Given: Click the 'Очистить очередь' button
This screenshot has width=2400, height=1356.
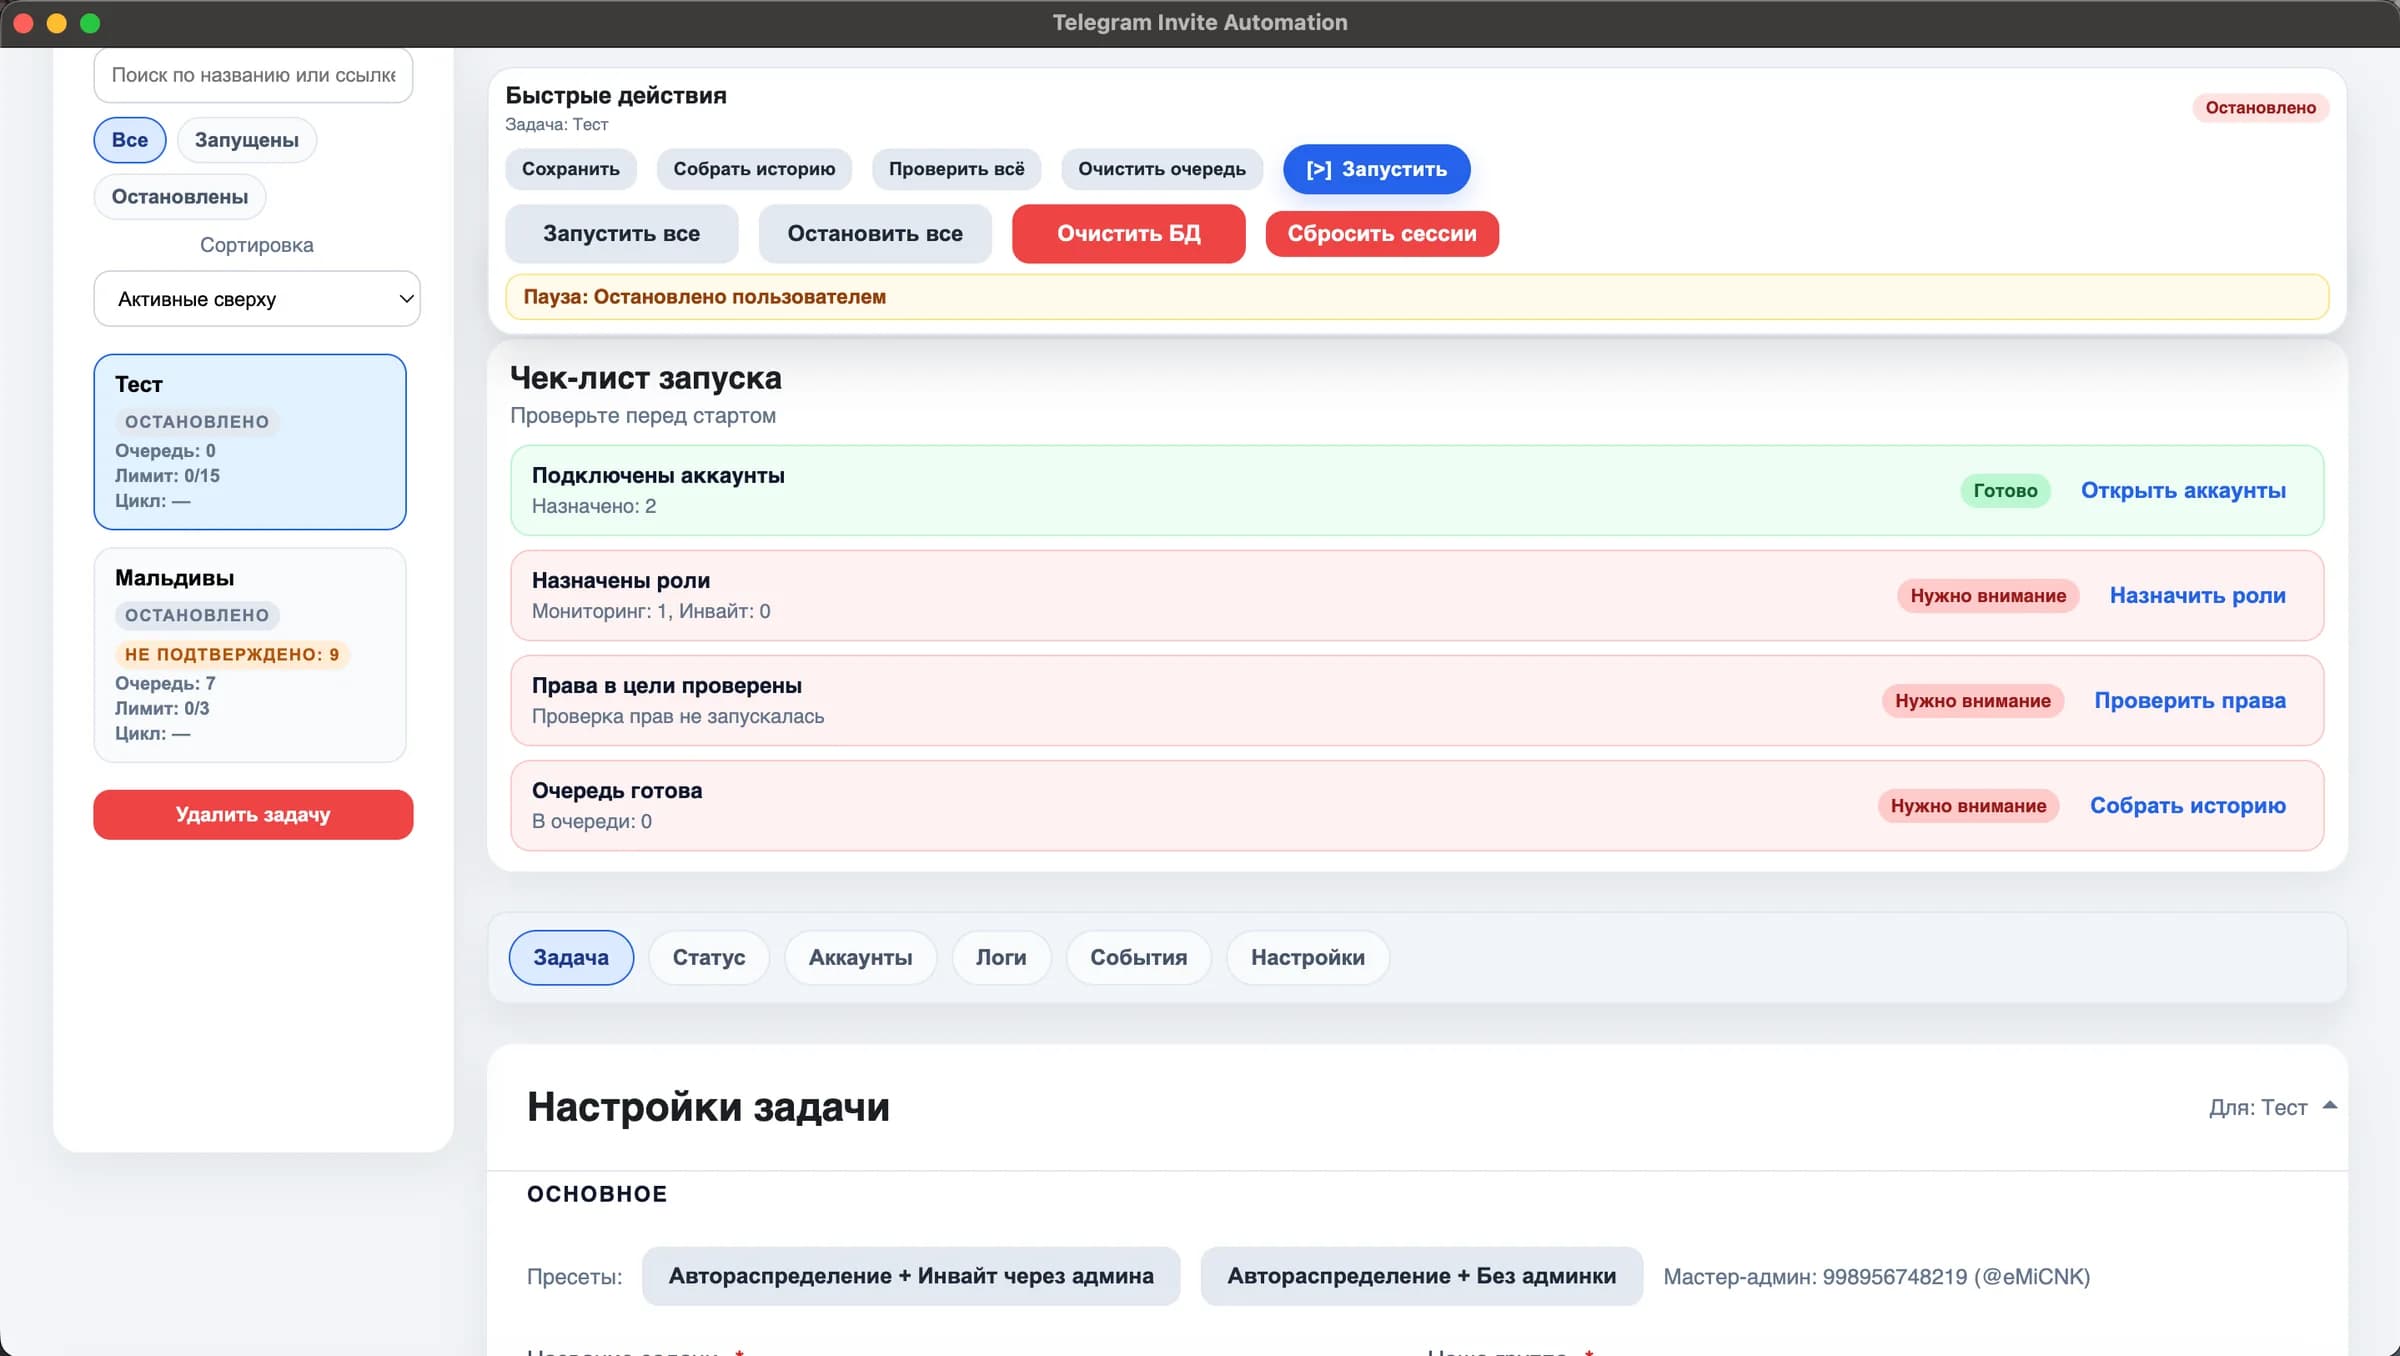Looking at the screenshot, I should point(1162,169).
